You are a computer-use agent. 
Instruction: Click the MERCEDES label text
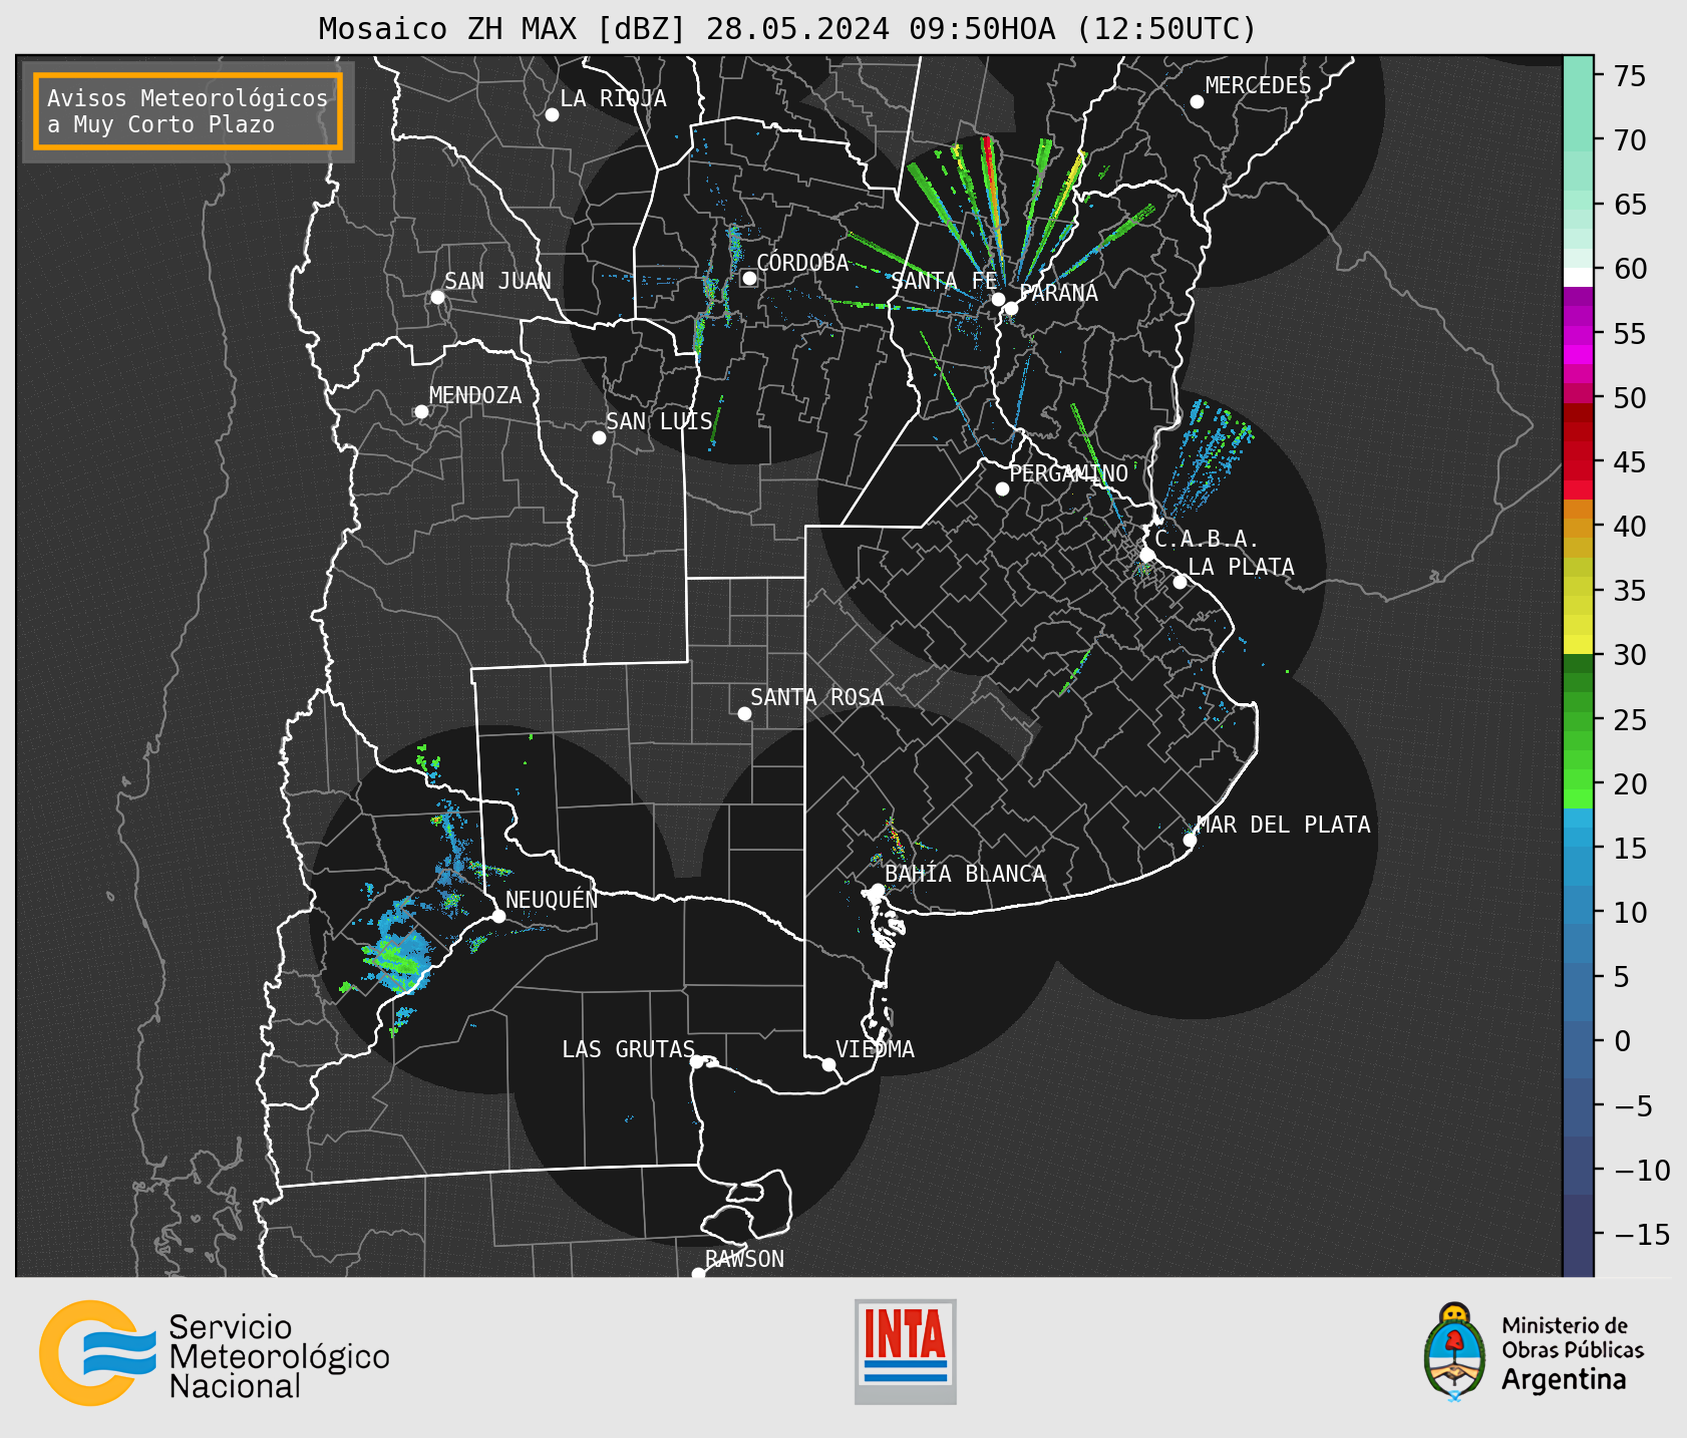pos(1258,86)
